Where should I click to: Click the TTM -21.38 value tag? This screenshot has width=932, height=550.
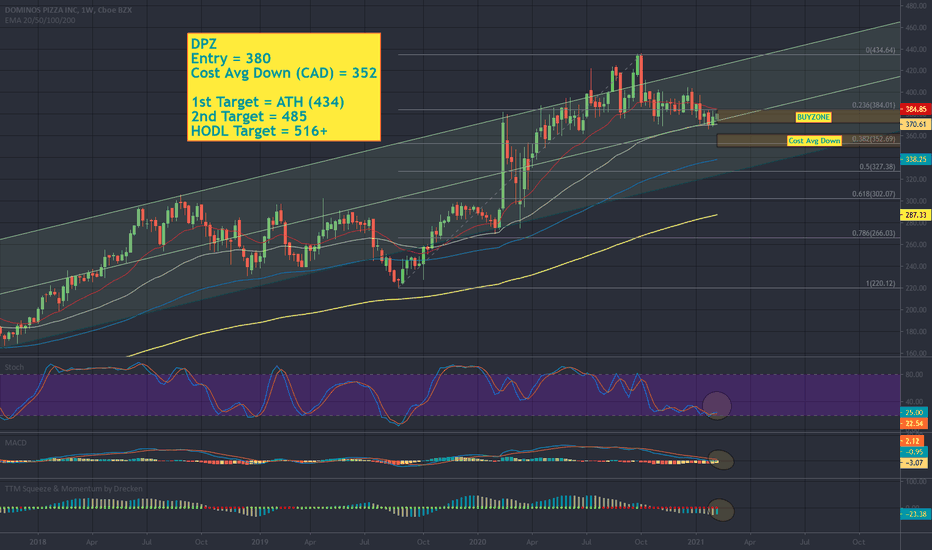point(915,514)
